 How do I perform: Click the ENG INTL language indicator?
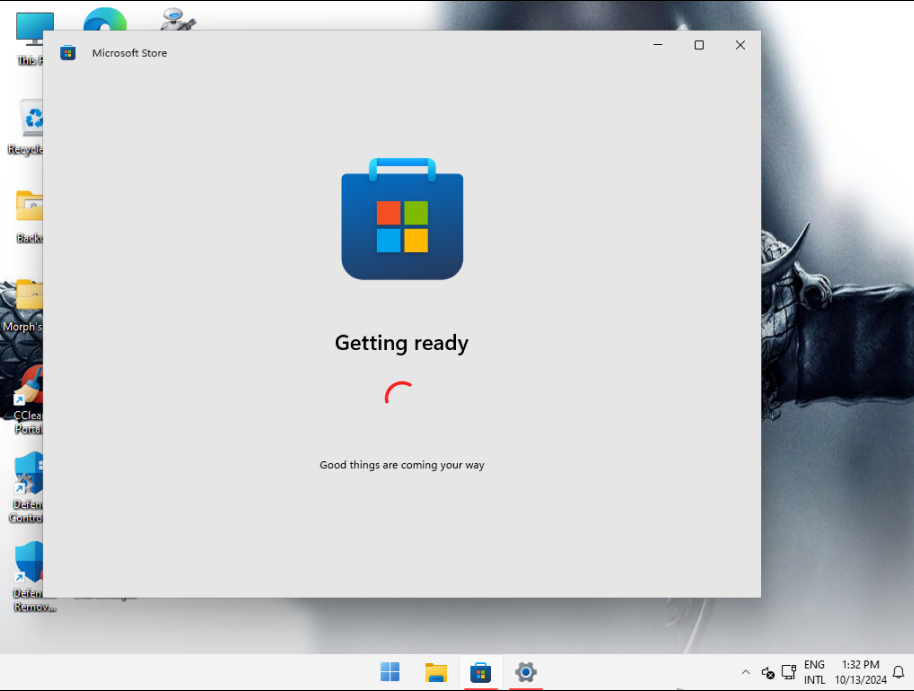(814, 672)
